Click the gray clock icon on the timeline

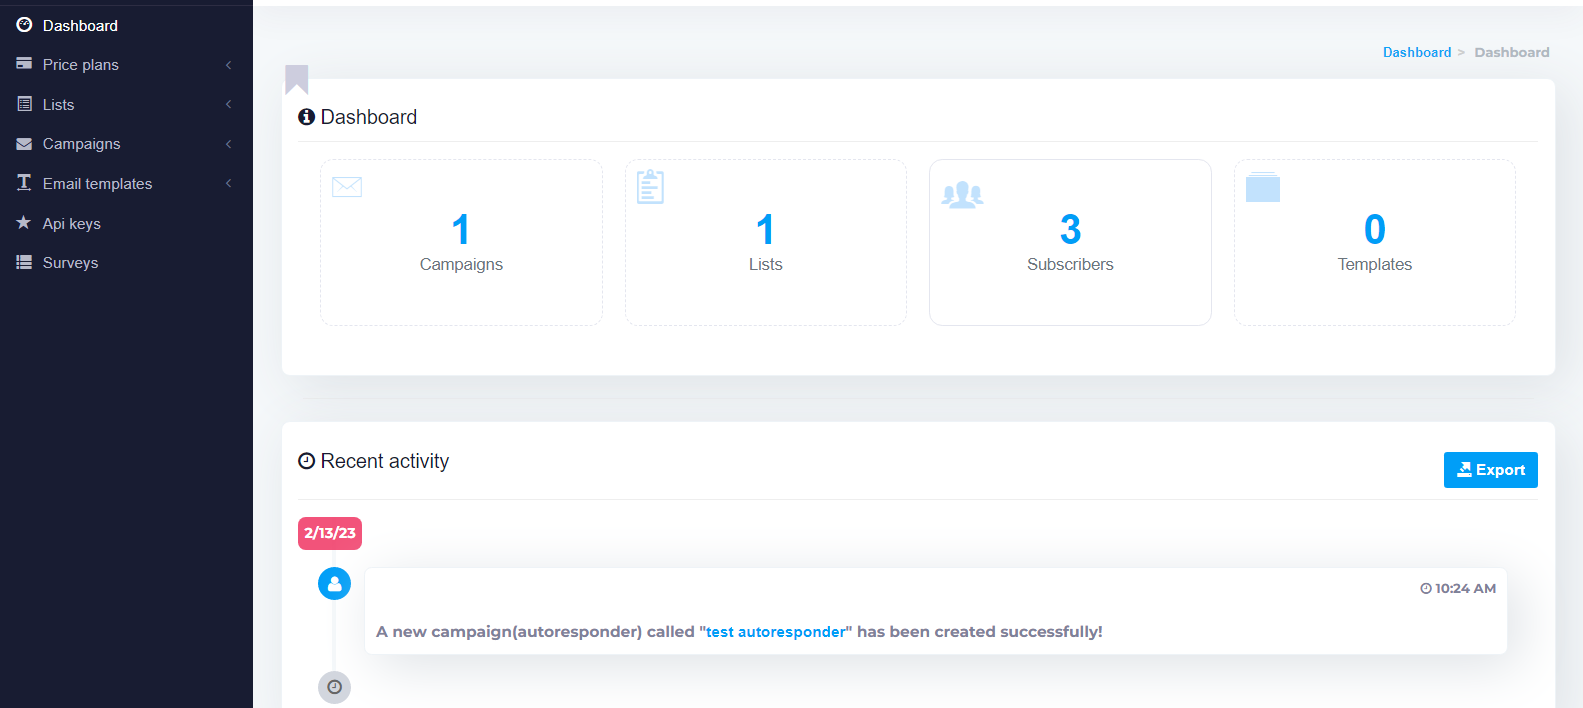click(x=334, y=687)
